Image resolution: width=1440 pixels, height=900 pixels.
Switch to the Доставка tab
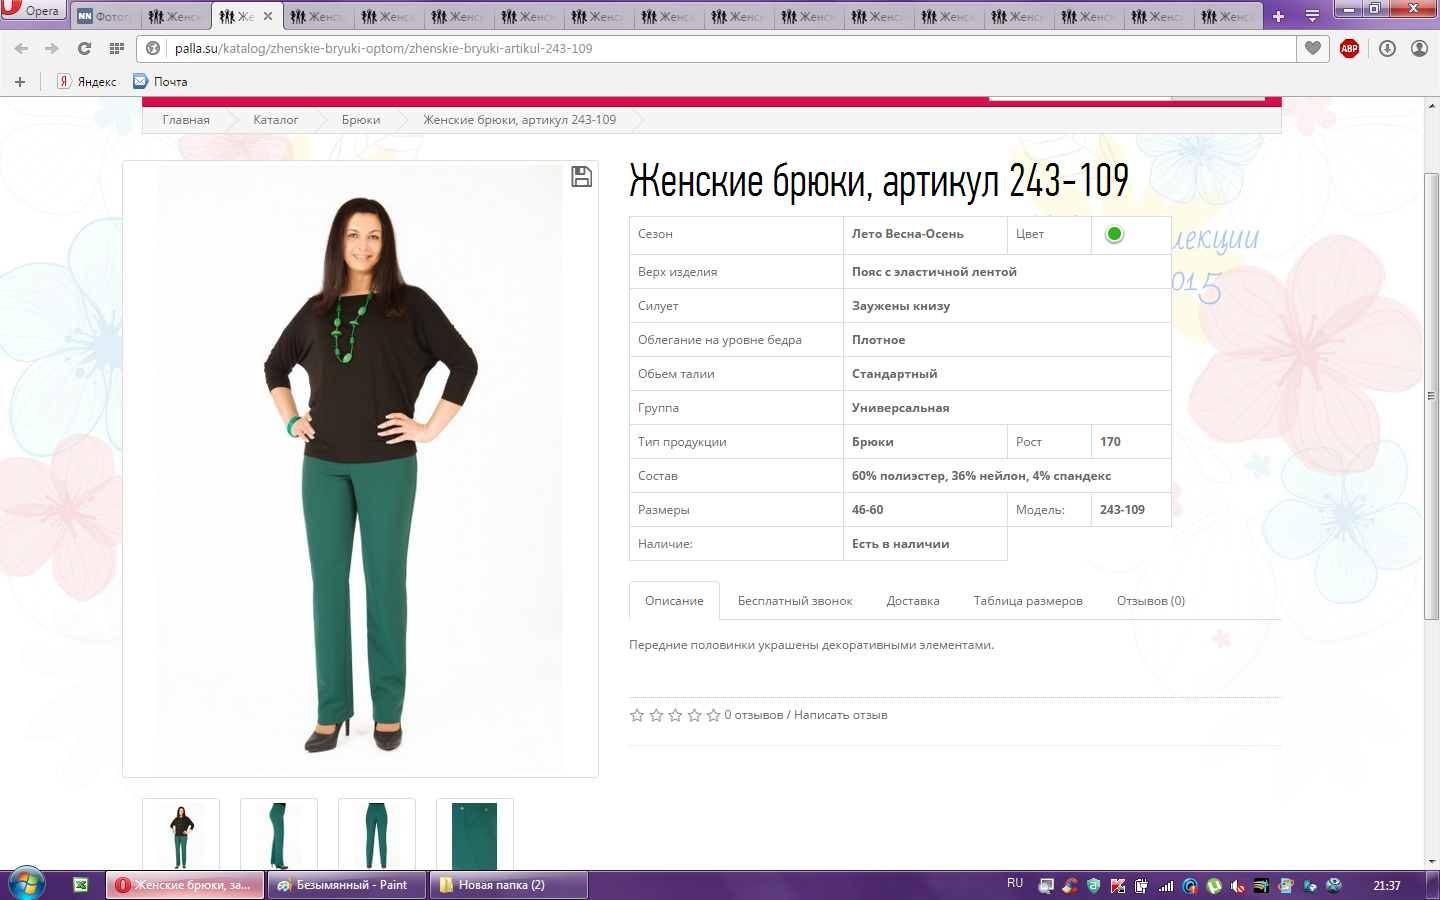click(912, 601)
